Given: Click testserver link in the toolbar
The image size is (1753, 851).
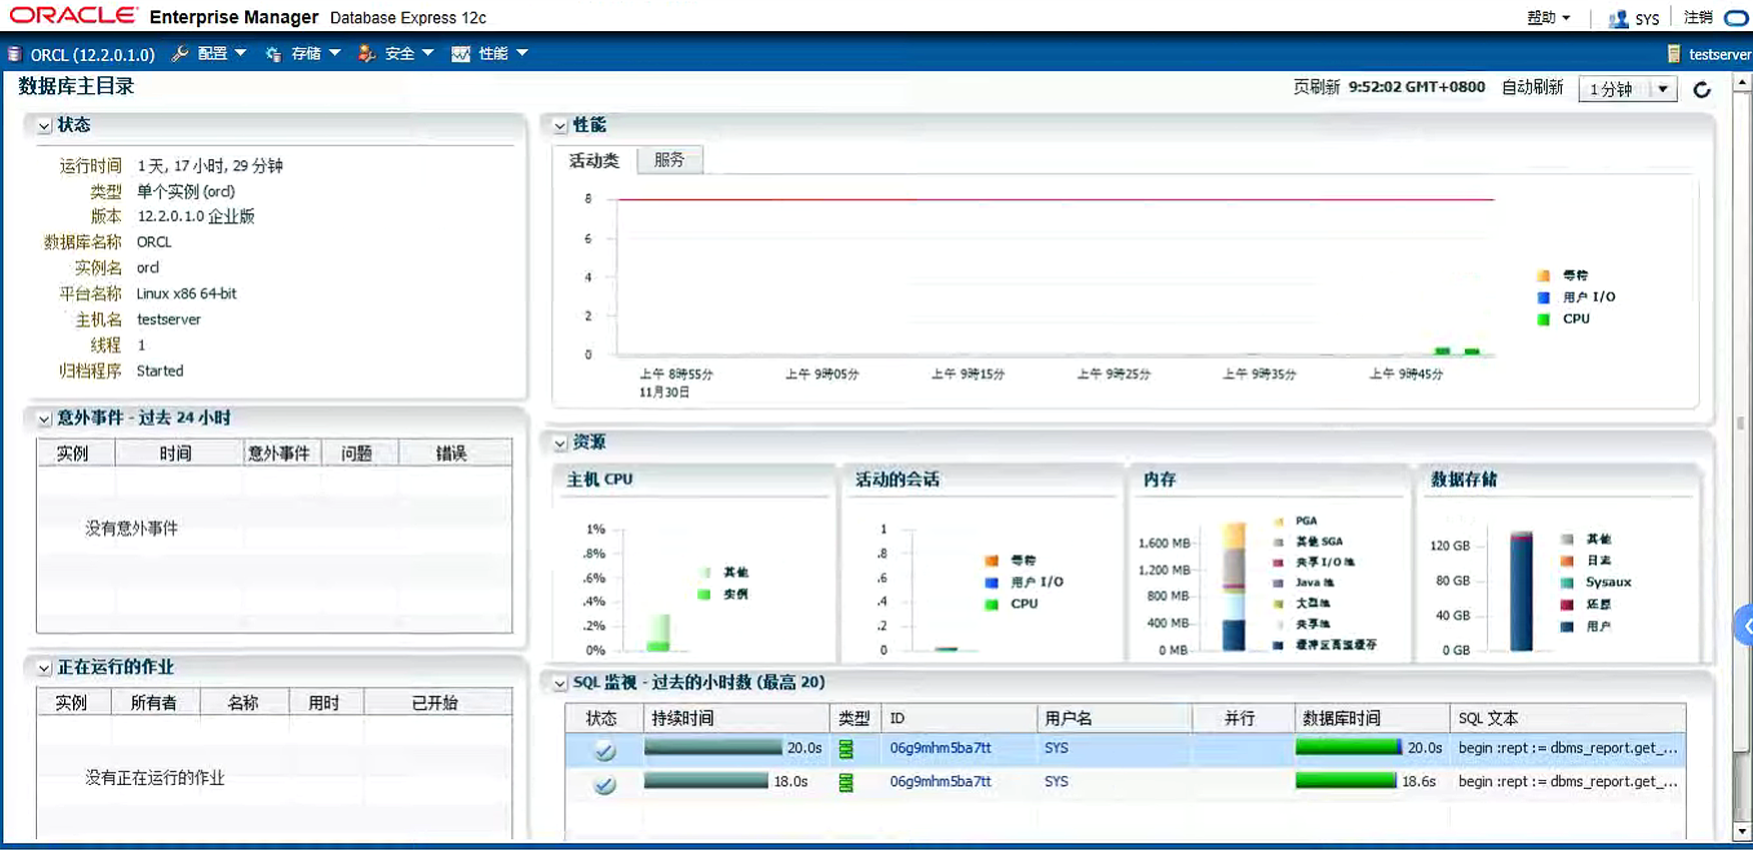Looking at the screenshot, I should 1720,54.
